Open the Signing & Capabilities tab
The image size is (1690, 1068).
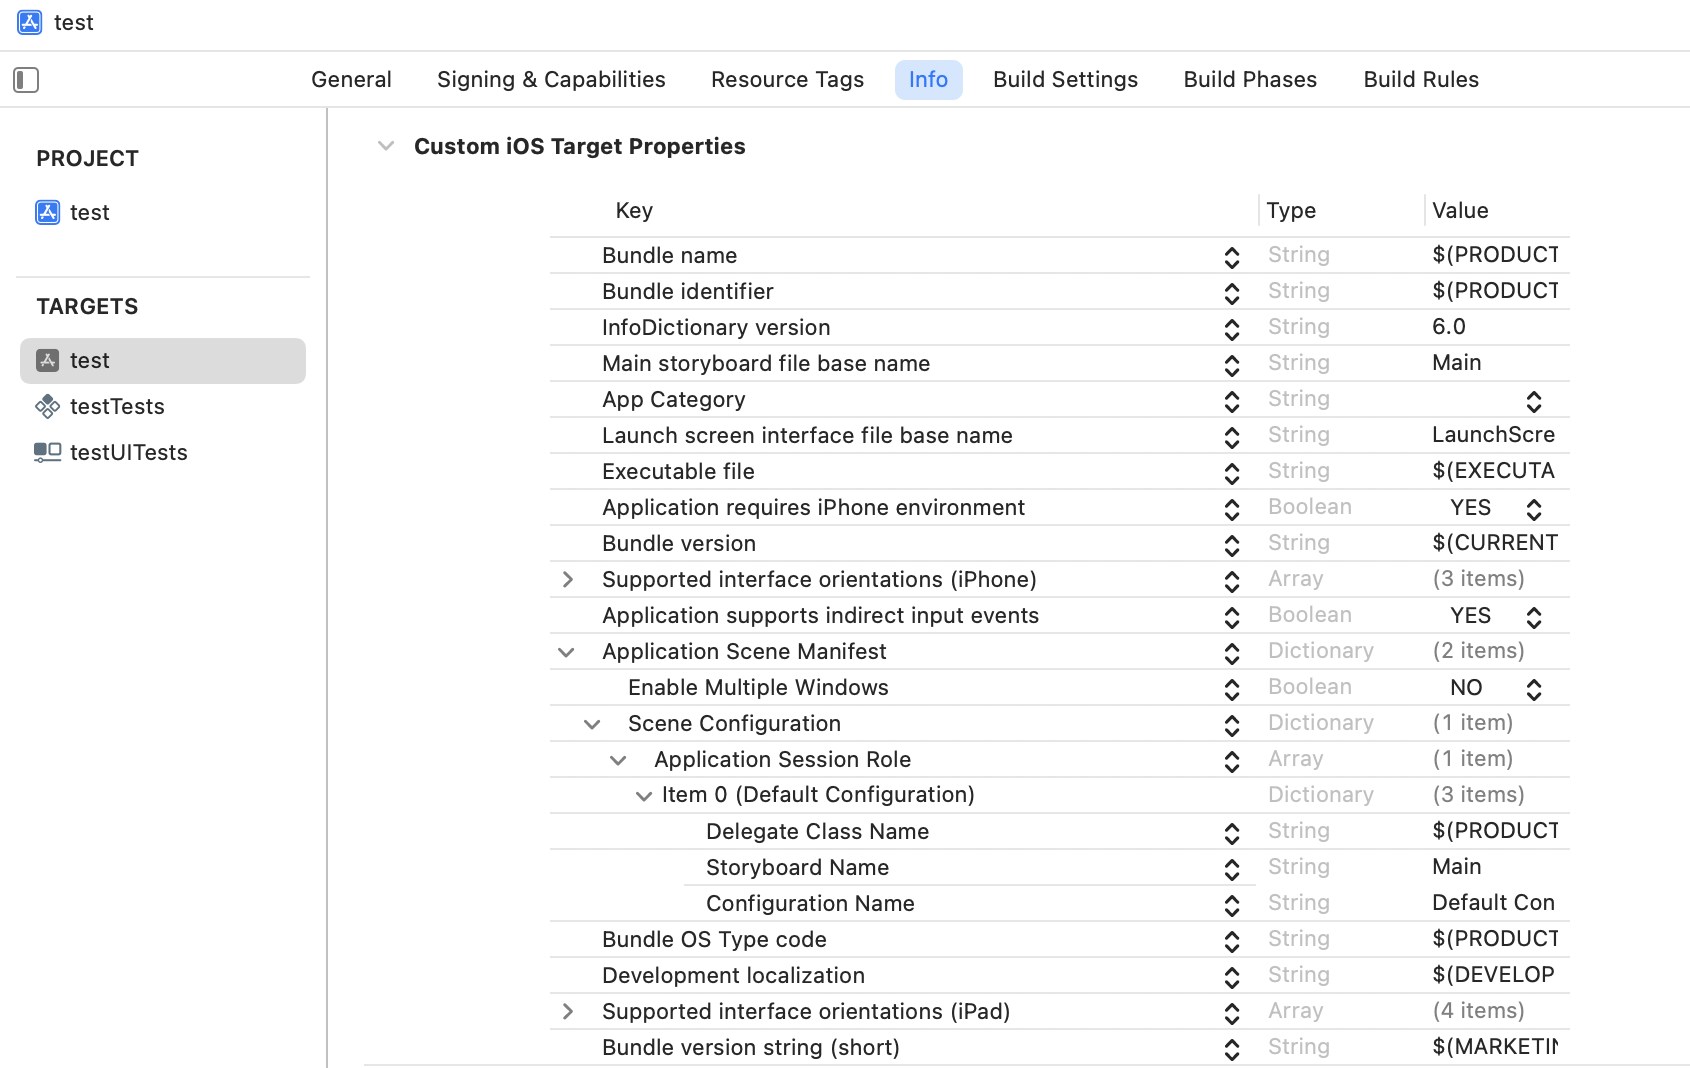tap(551, 80)
